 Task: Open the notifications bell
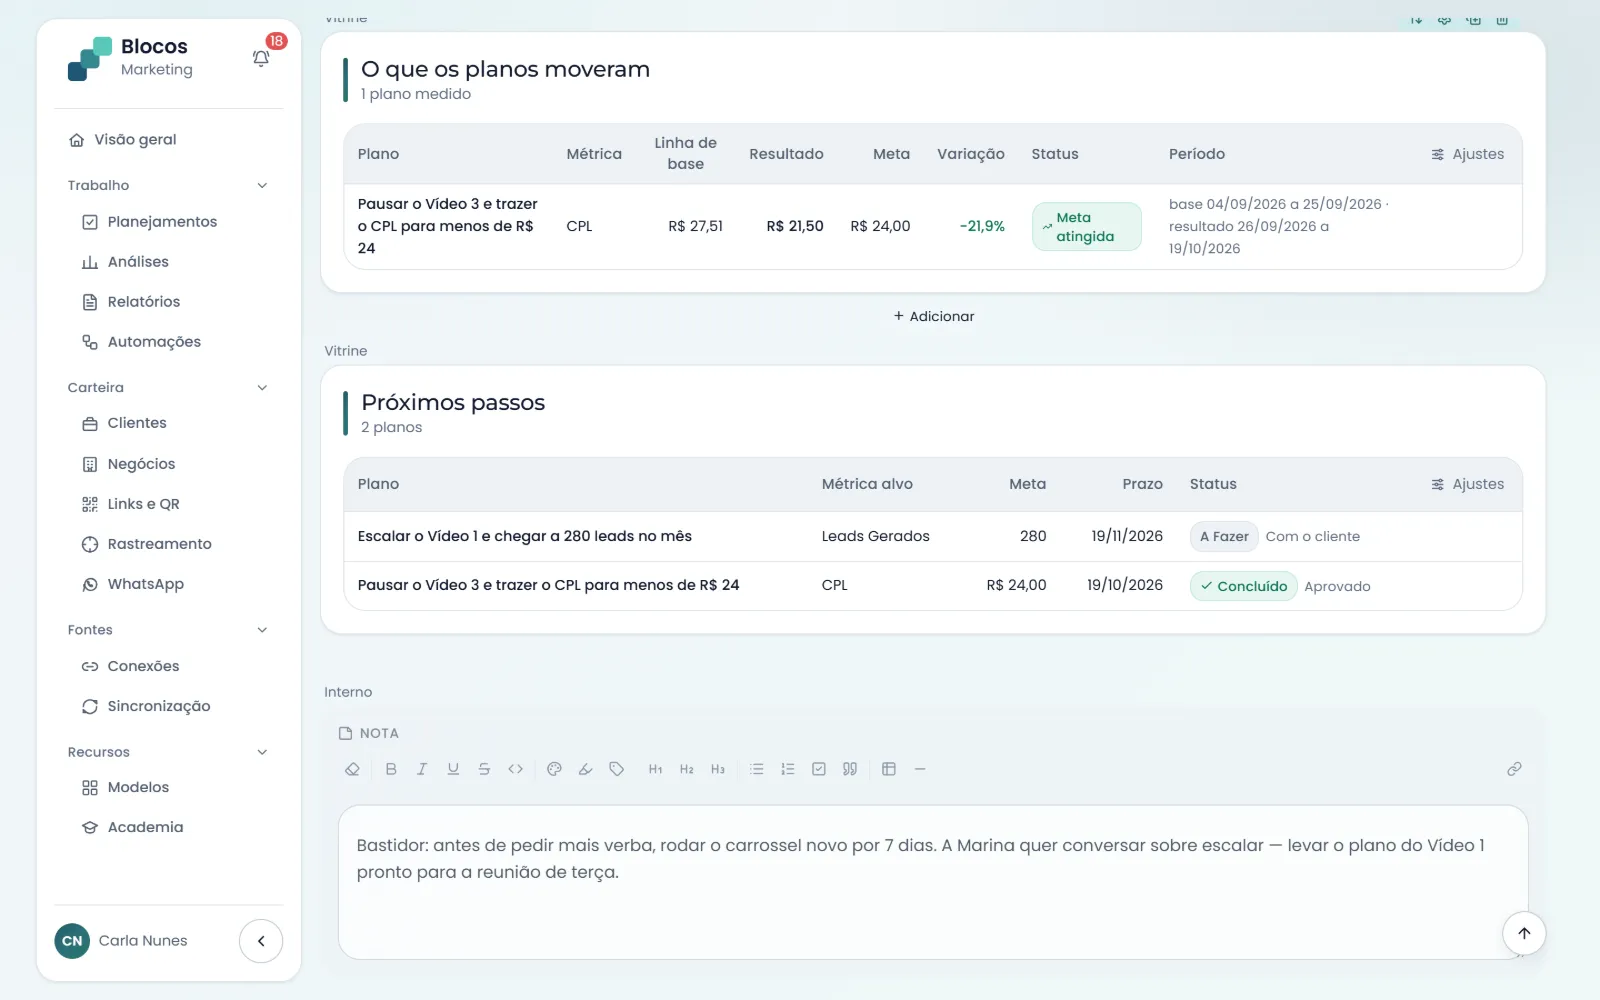point(261,58)
